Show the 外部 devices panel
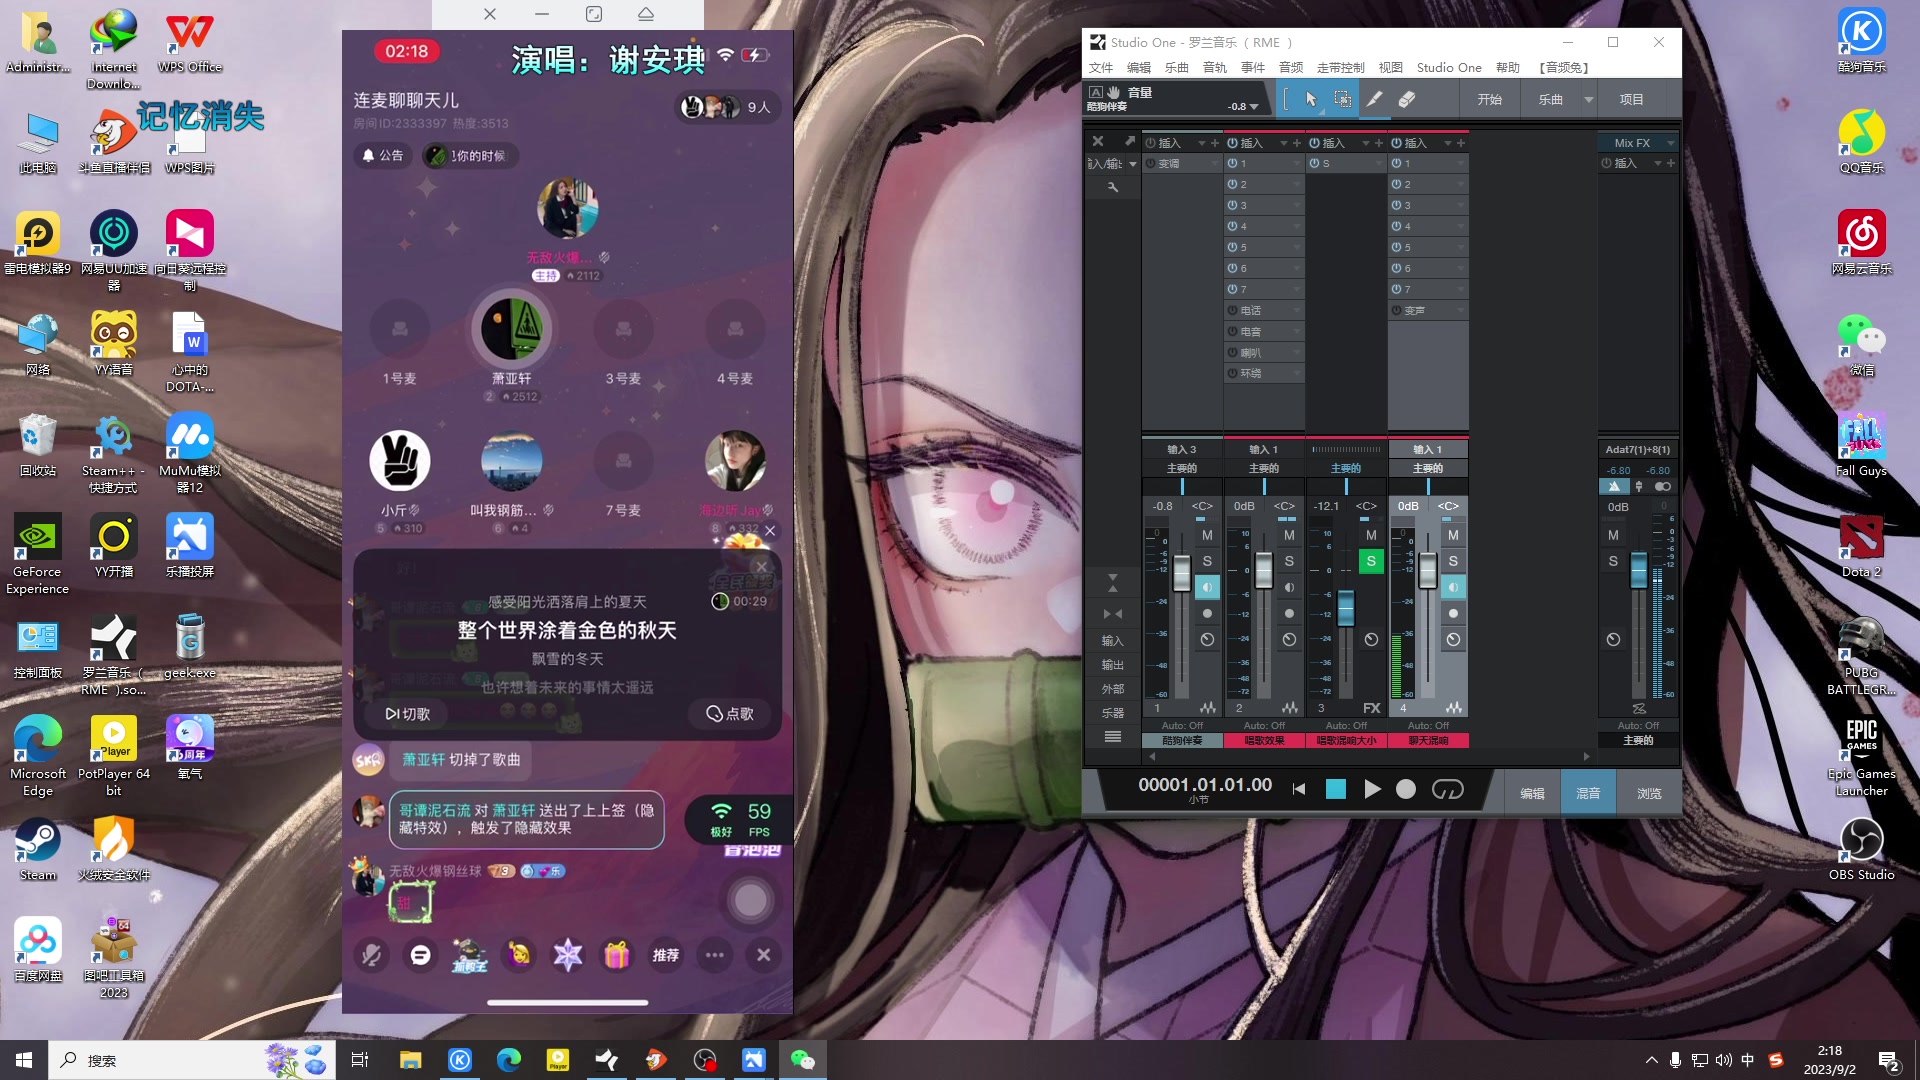Viewport: 1920px width, 1080px height. pos(1112,688)
